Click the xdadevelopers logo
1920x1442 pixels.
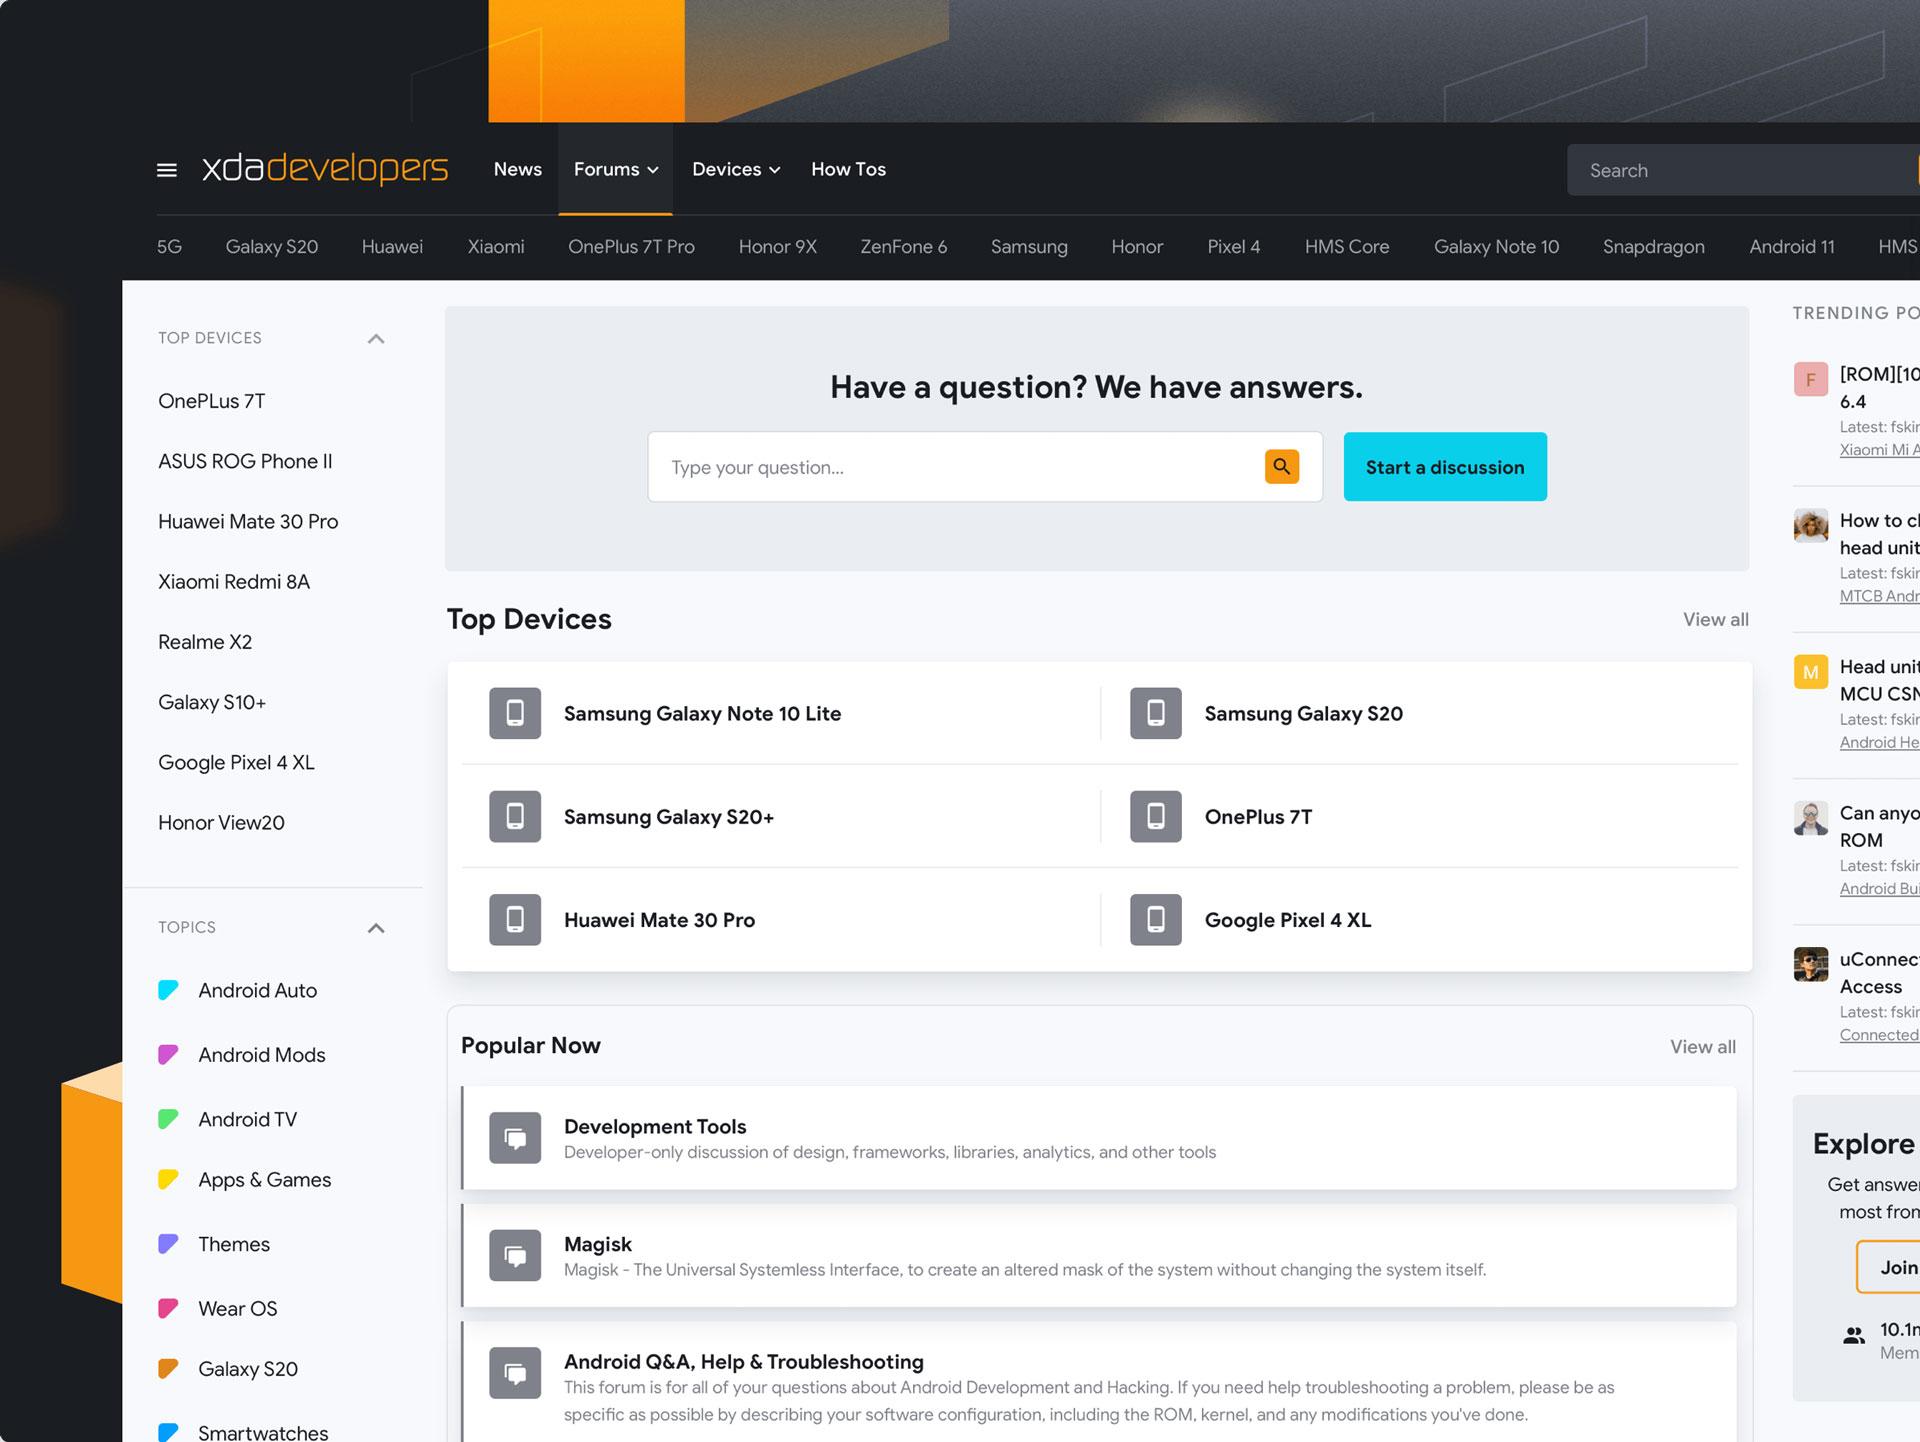point(322,169)
